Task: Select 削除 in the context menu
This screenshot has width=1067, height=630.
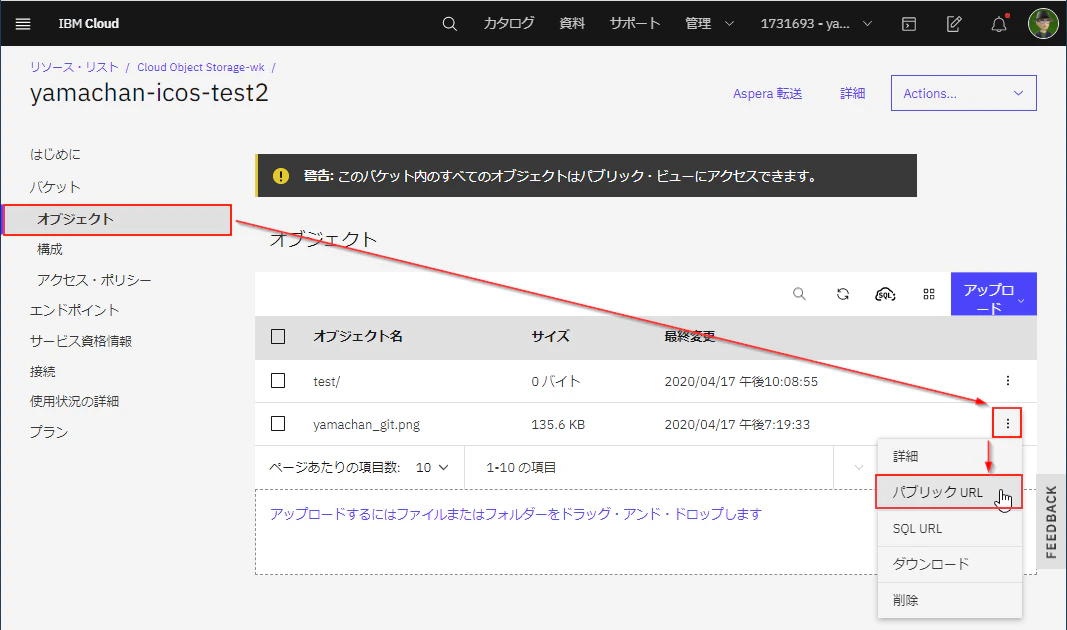Action: coord(950,600)
